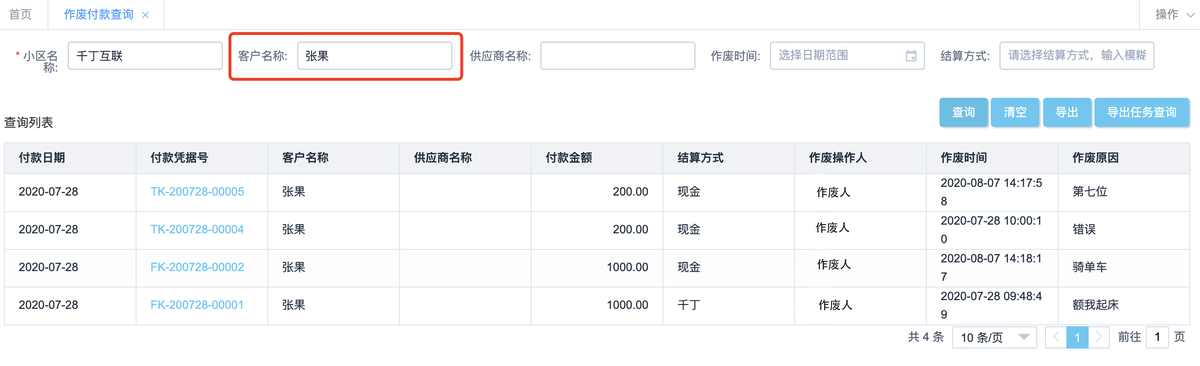Open 导出任务查询
Screen dimensions: 1200x366
point(1142,113)
